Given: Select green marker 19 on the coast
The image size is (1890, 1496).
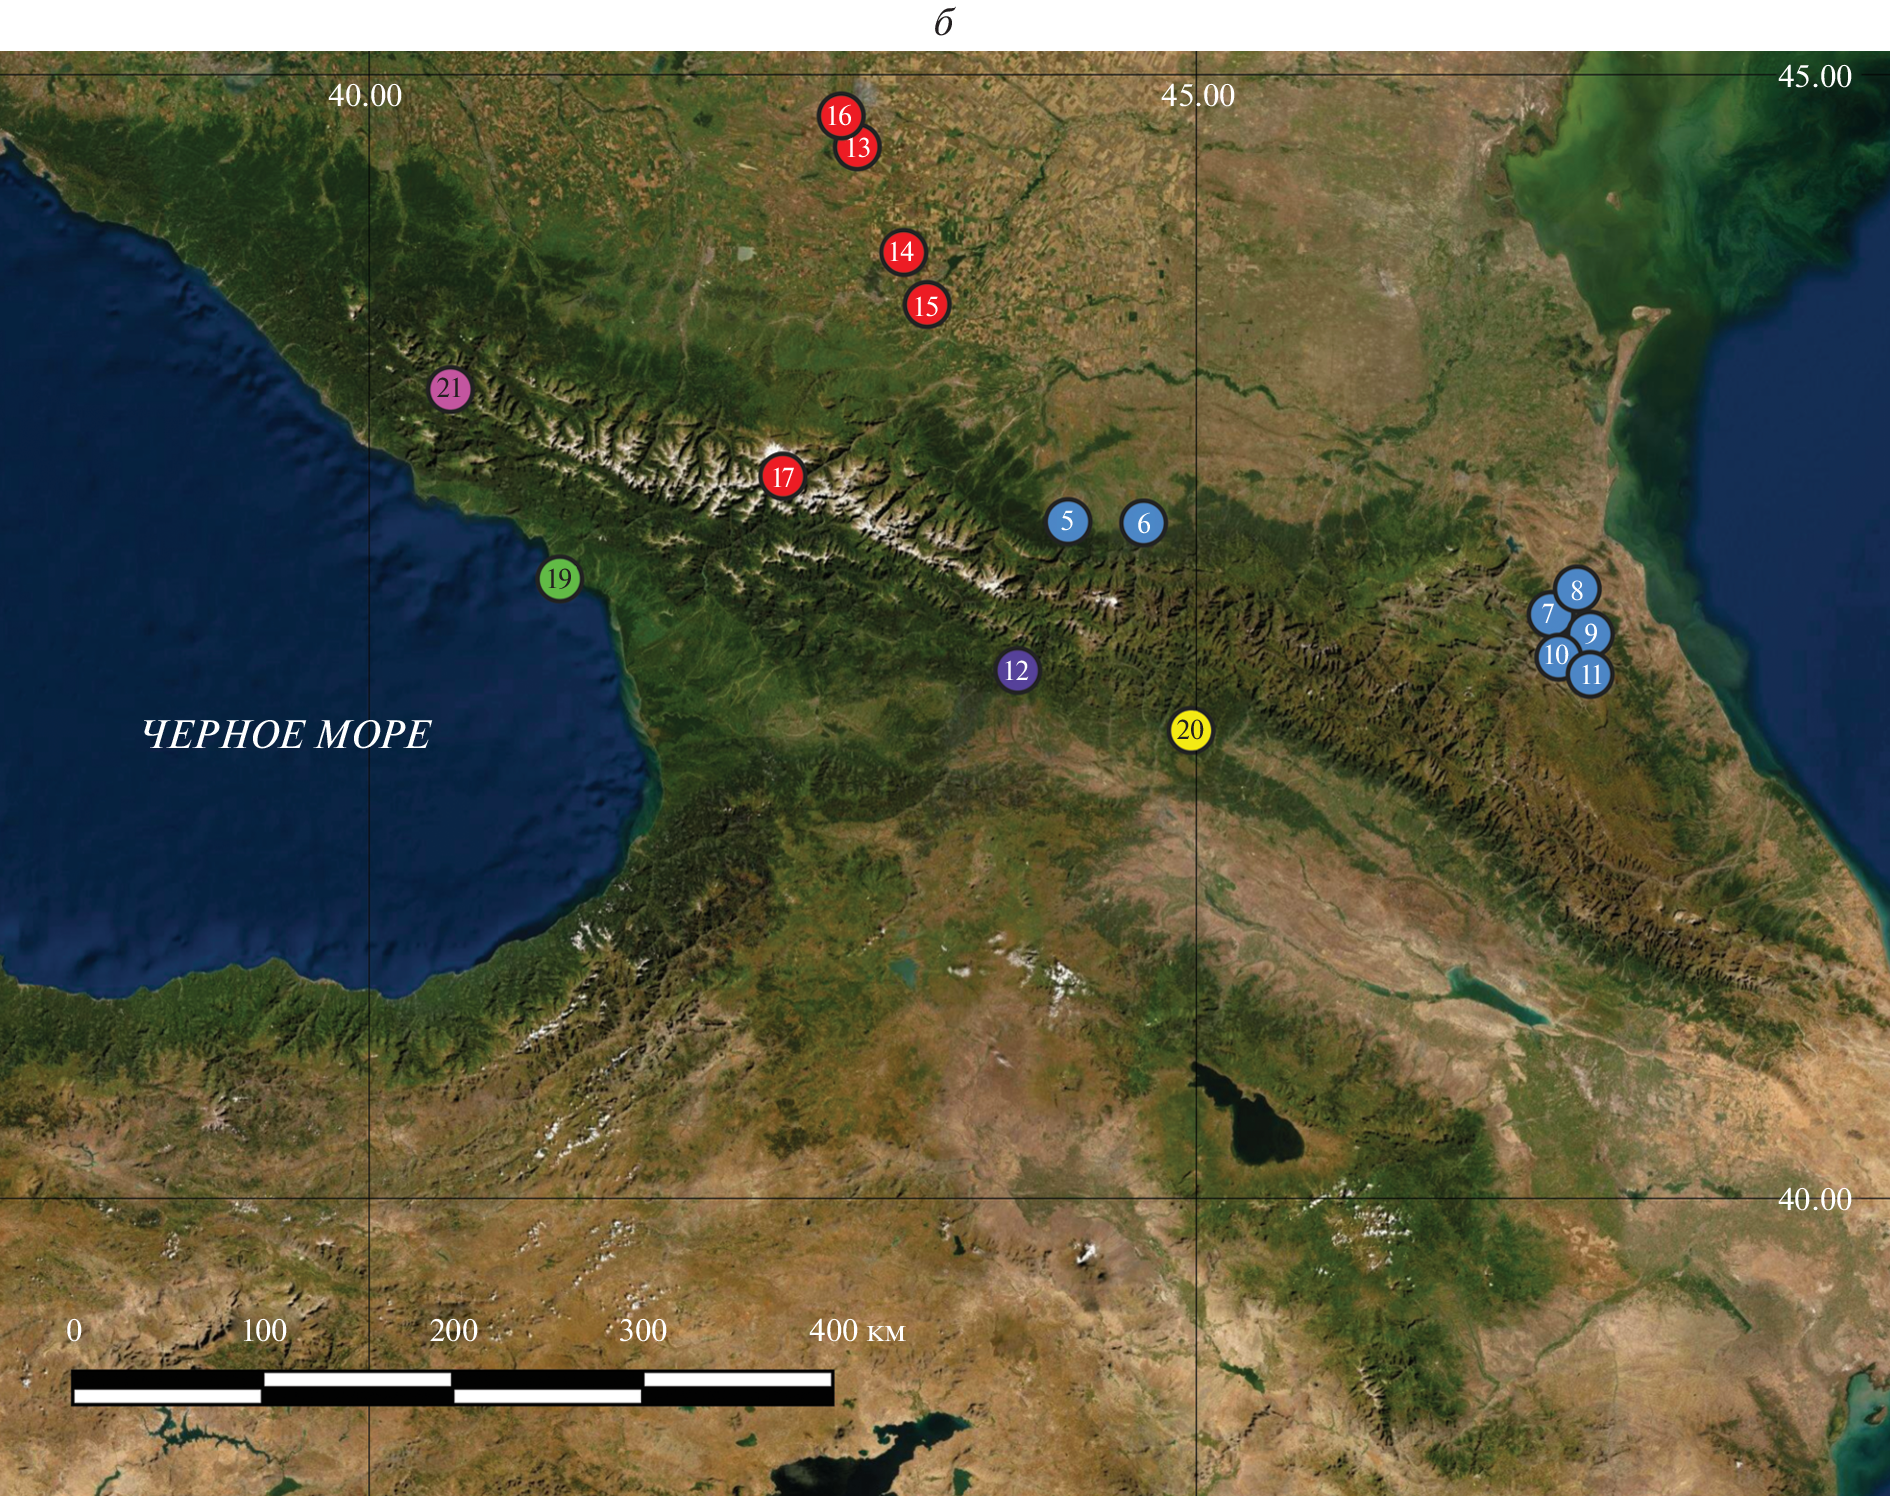Looking at the screenshot, I should [559, 579].
